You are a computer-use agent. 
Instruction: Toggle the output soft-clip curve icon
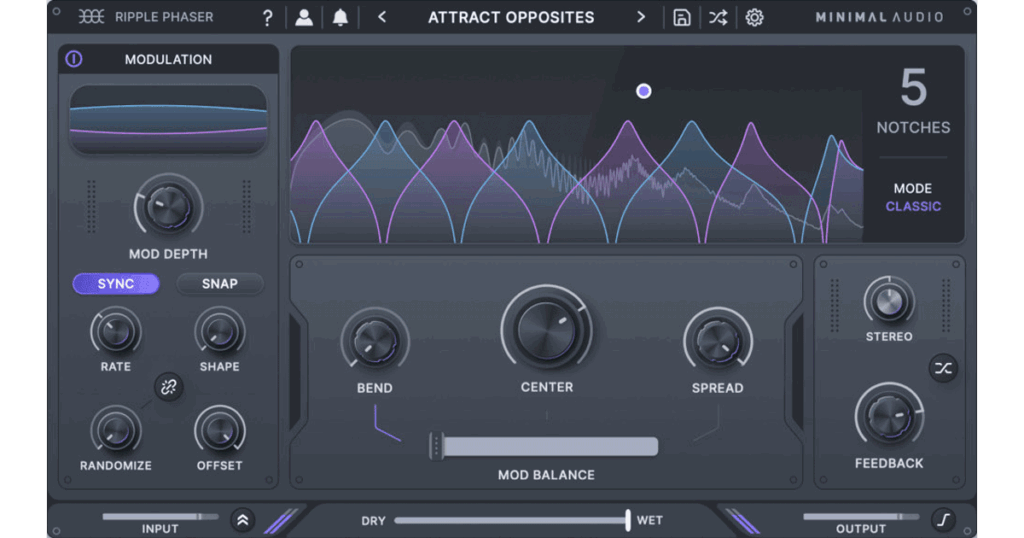coord(943,520)
